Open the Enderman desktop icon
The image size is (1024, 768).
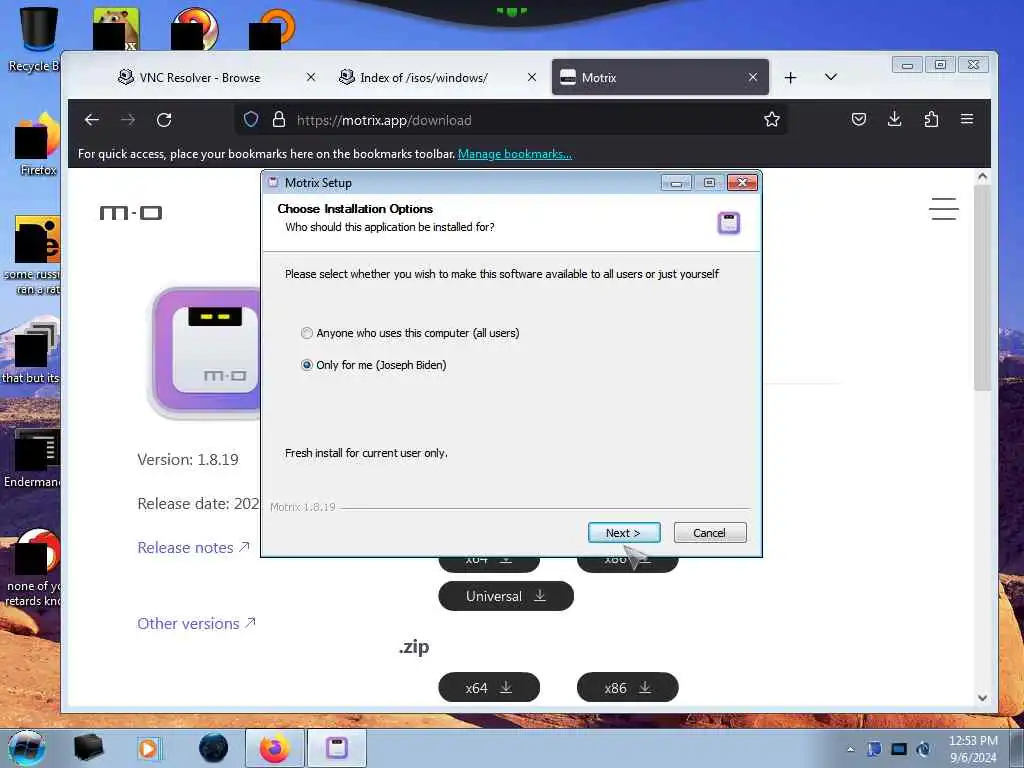[x=33, y=457]
